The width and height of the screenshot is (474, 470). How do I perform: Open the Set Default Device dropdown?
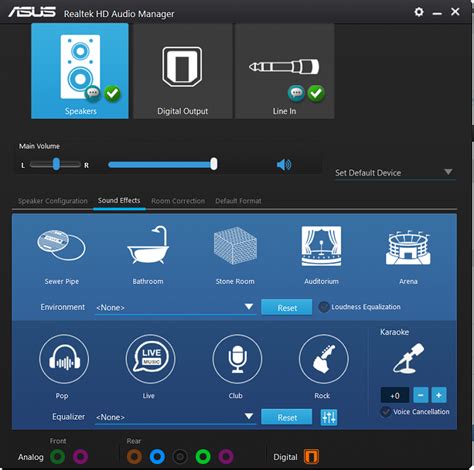pos(395,173)
